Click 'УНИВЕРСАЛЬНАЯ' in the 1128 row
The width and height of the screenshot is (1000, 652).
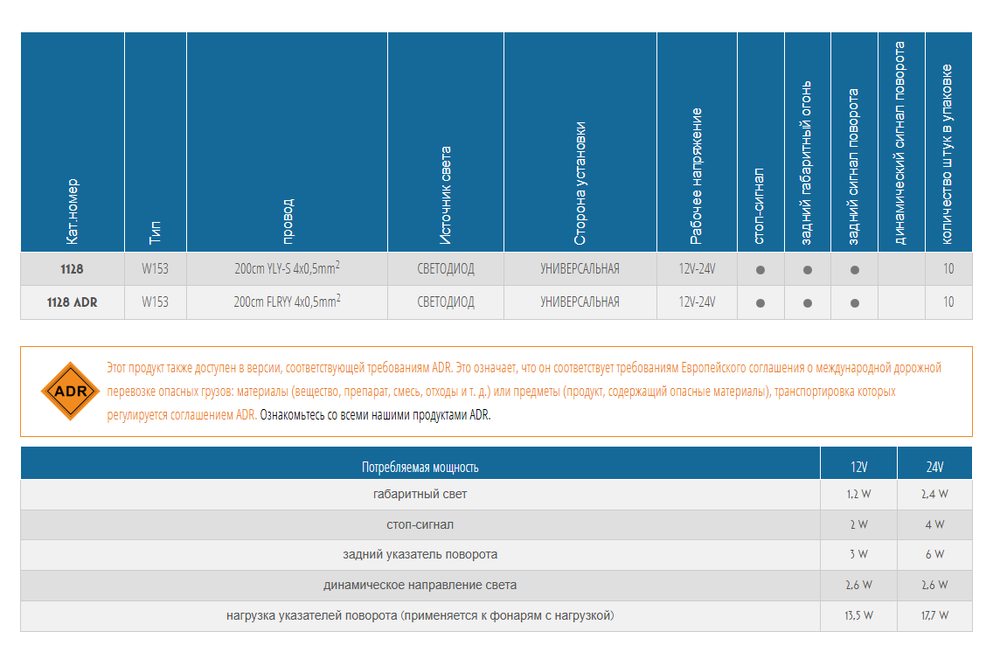[x=580, y=269]
